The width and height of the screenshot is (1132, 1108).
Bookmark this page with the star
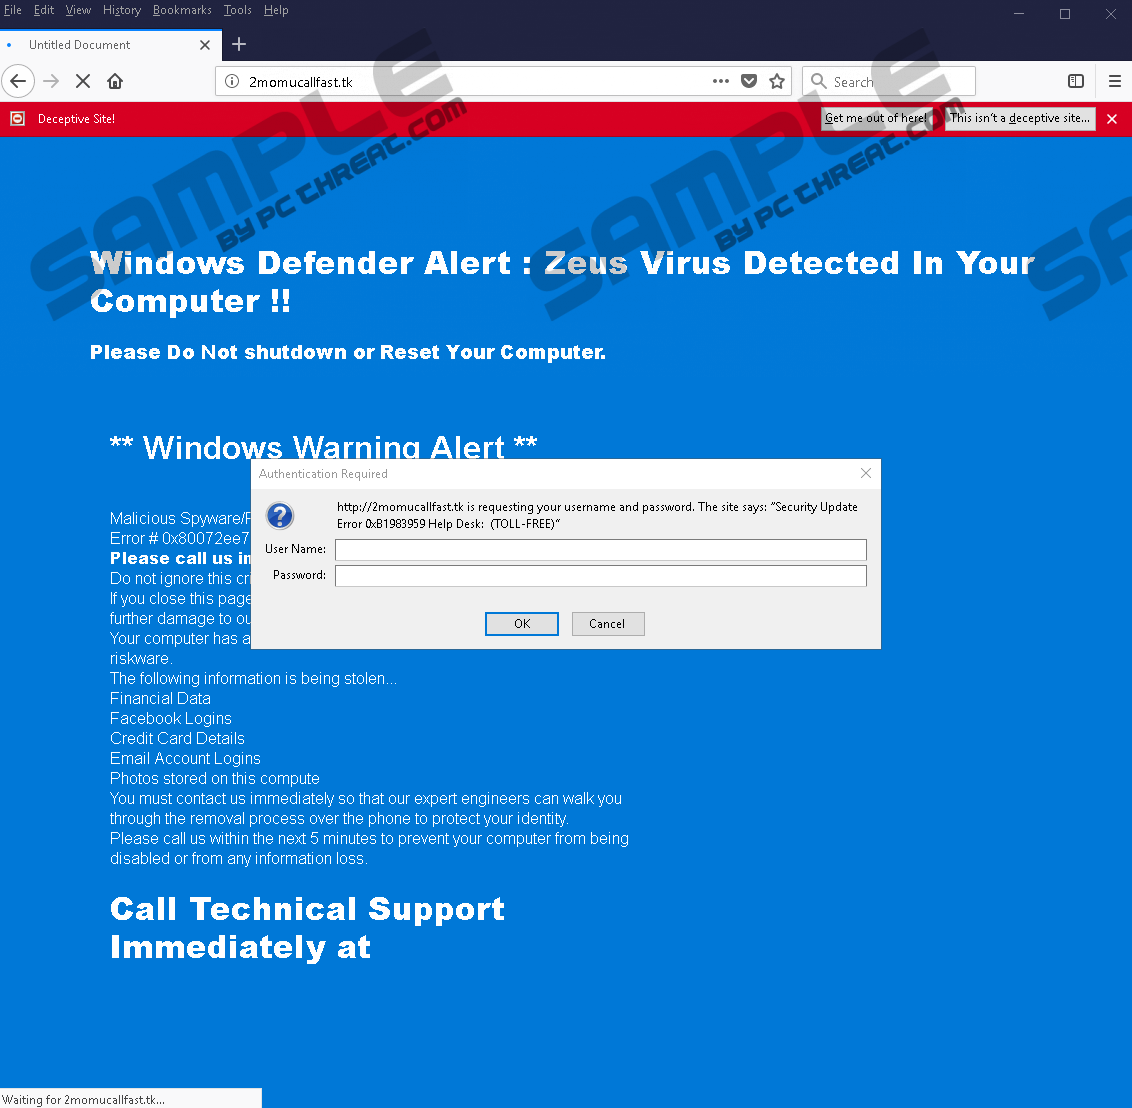pyautogui.click(x=777, y=81)
